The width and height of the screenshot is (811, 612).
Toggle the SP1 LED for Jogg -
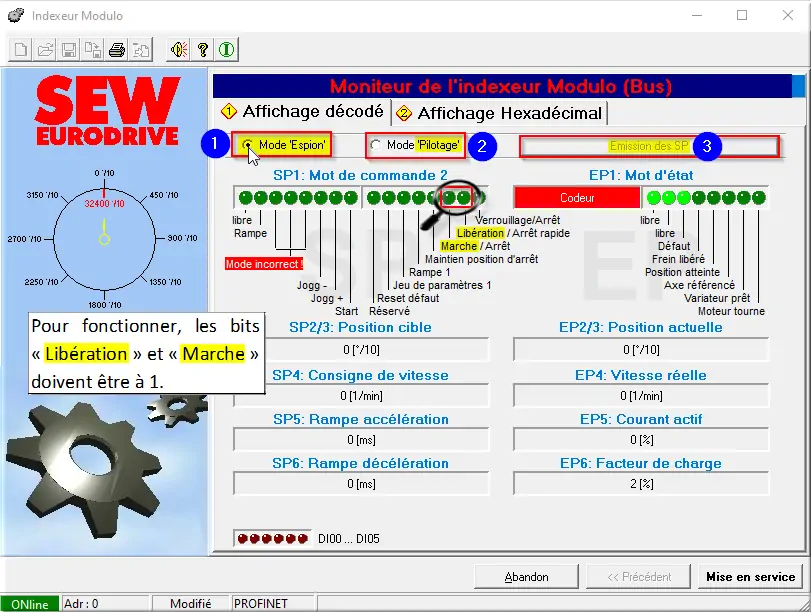321,198
